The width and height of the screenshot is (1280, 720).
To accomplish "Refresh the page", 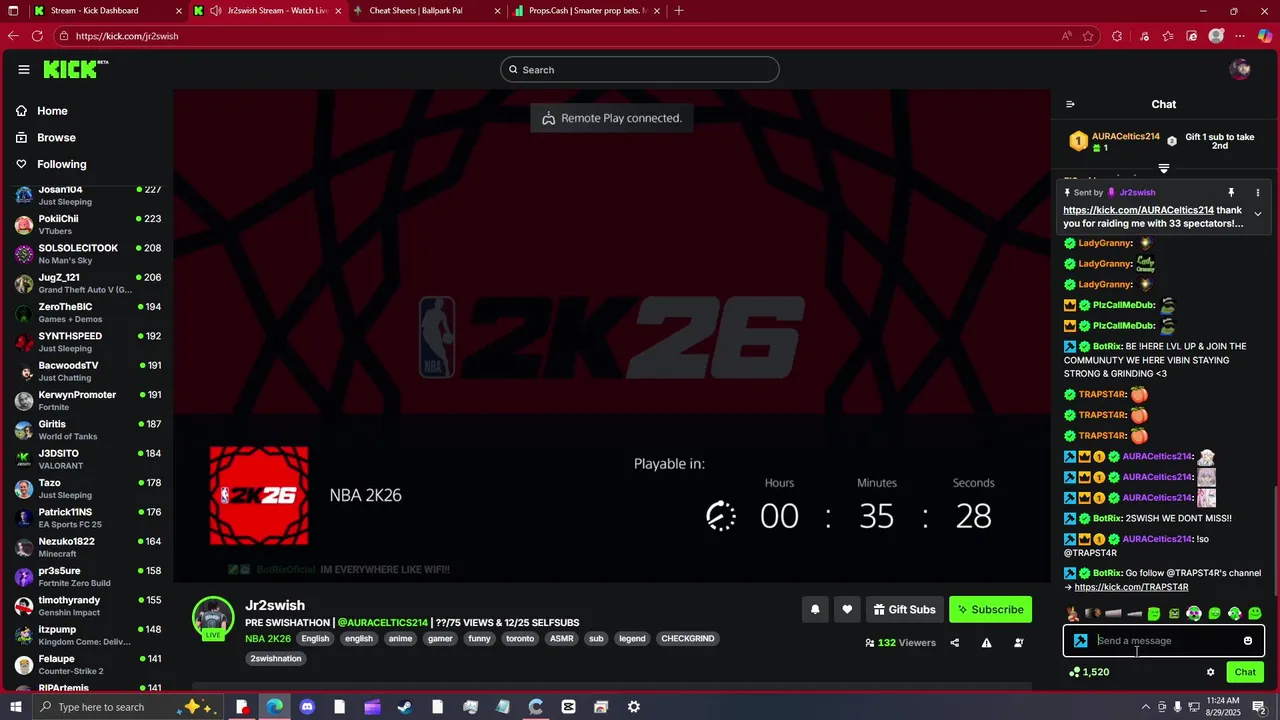I will point(37,36).
